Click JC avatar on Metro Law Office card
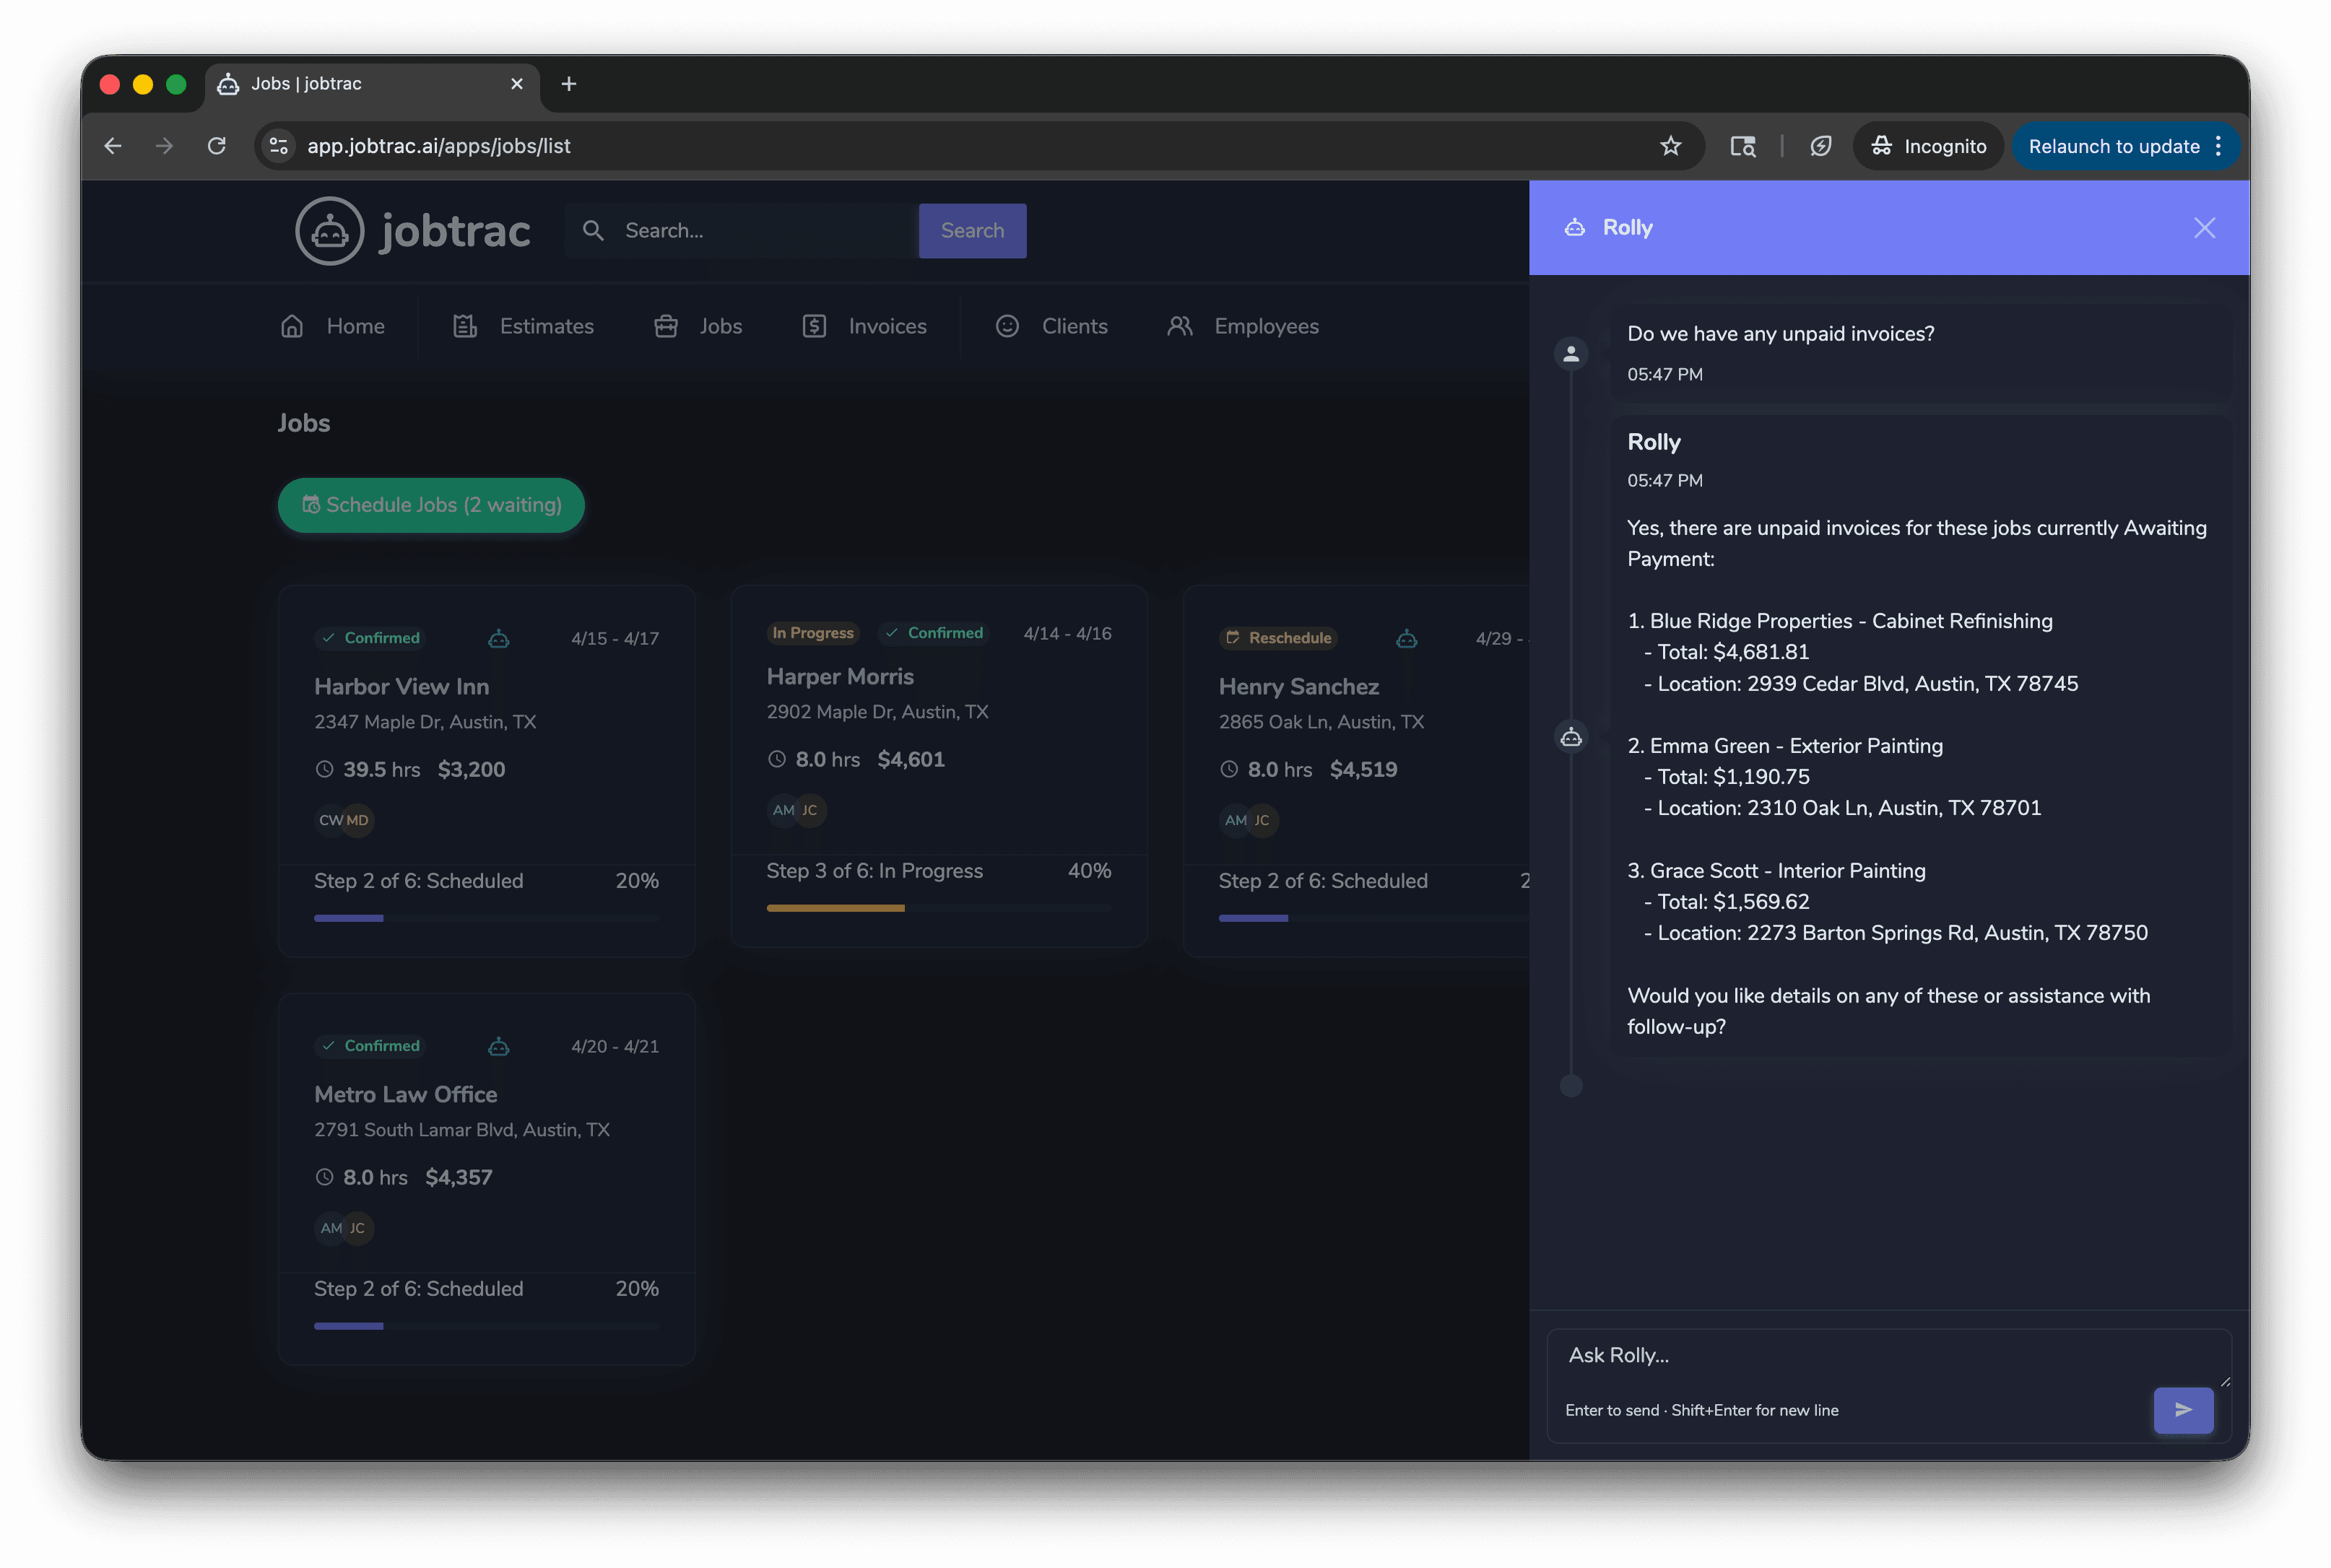This screenshot has width=2331, height=1568. coord(358,1228)
